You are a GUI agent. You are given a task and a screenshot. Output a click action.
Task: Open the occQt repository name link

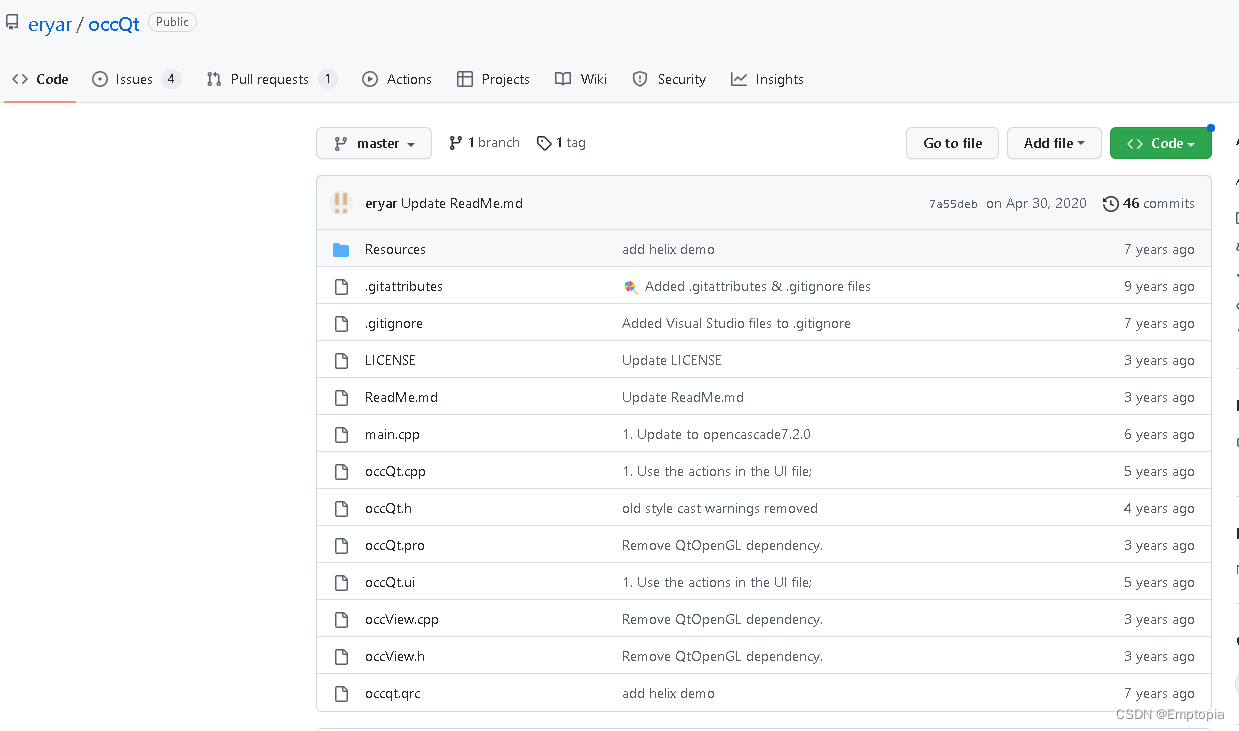coord(114,25)
